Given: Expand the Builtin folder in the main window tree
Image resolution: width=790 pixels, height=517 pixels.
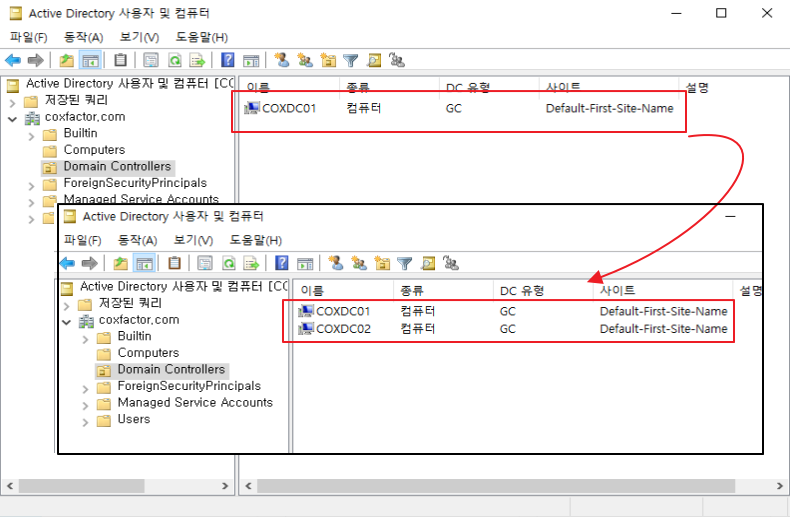Looking at the screenshot, I should click(x=32, y=136).
